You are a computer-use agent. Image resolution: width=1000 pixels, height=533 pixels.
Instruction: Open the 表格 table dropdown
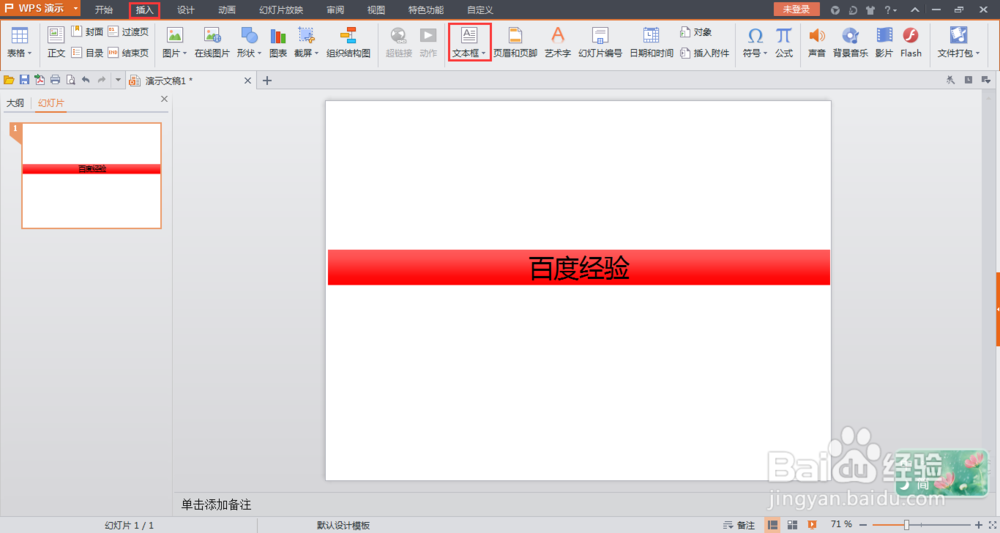pos(19,43)
